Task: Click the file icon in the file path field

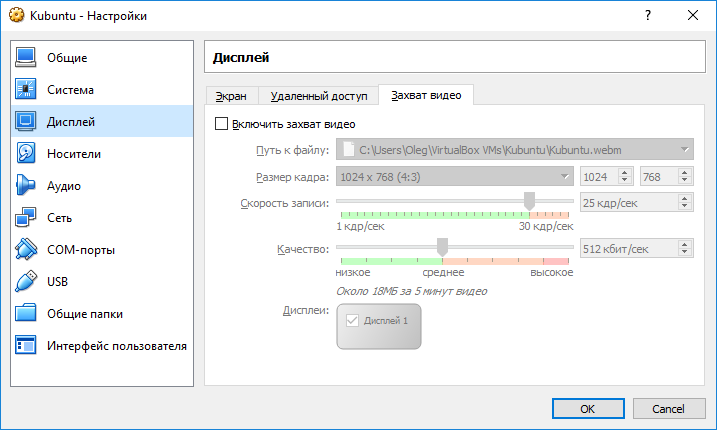Action: 348,149
